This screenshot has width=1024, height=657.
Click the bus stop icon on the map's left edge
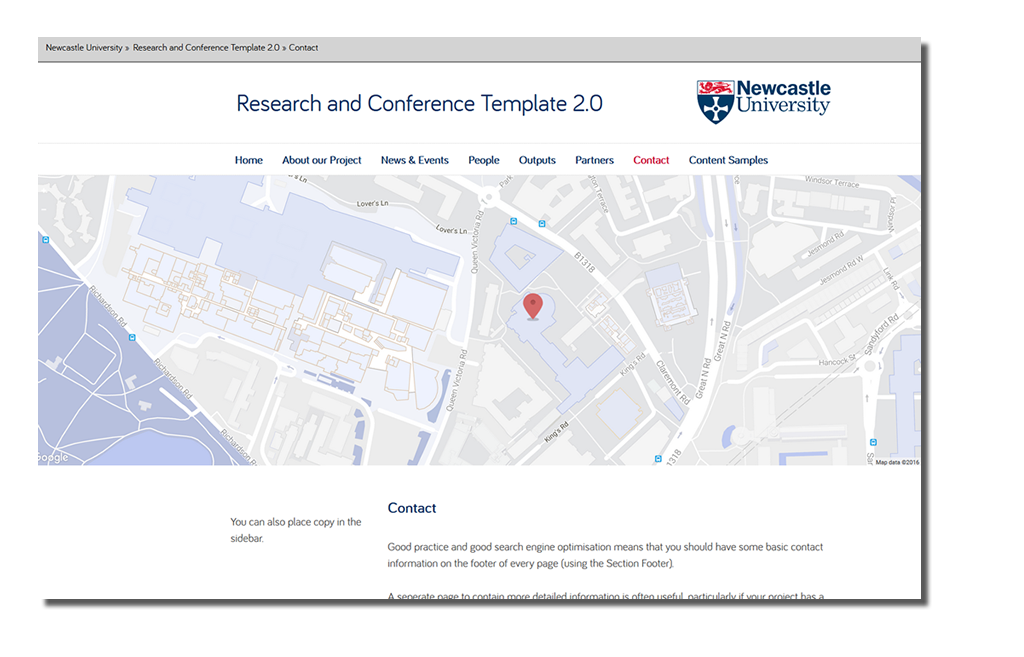click(x=45, y=240)
